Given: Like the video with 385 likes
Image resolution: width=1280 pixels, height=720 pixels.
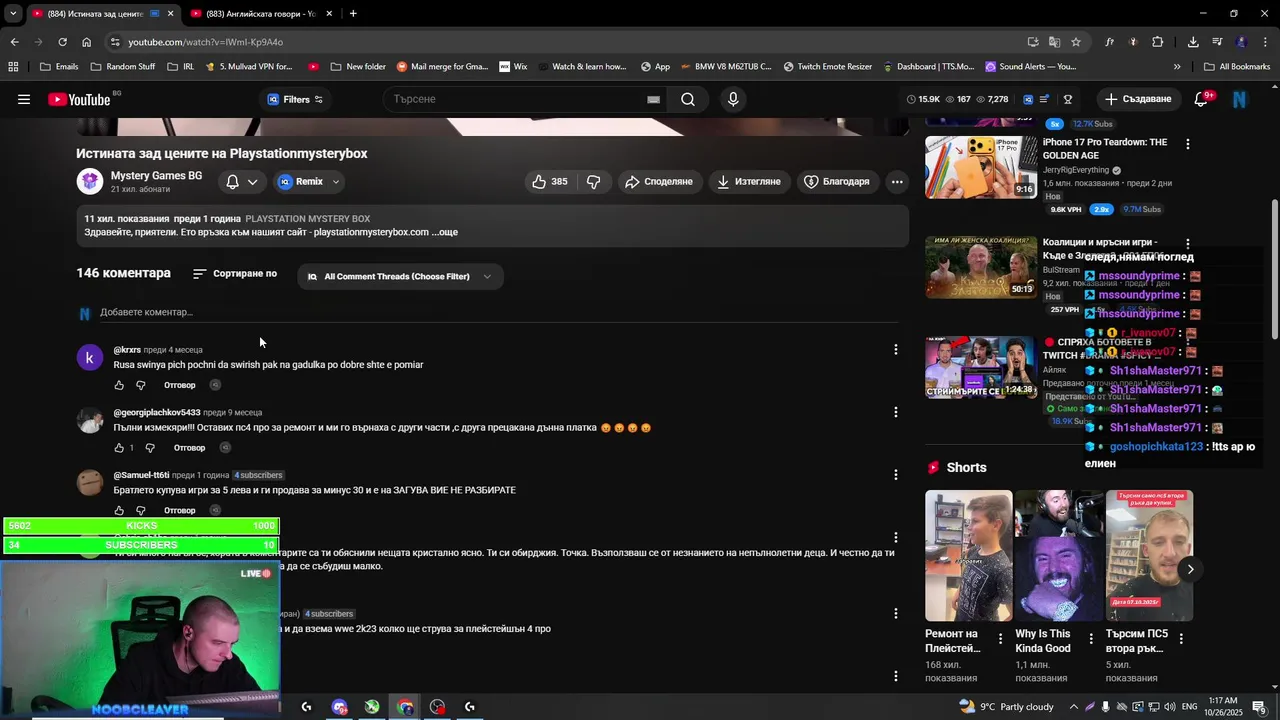Looking at the screenshot, I should pyautogui.click(x=550, y=181).
